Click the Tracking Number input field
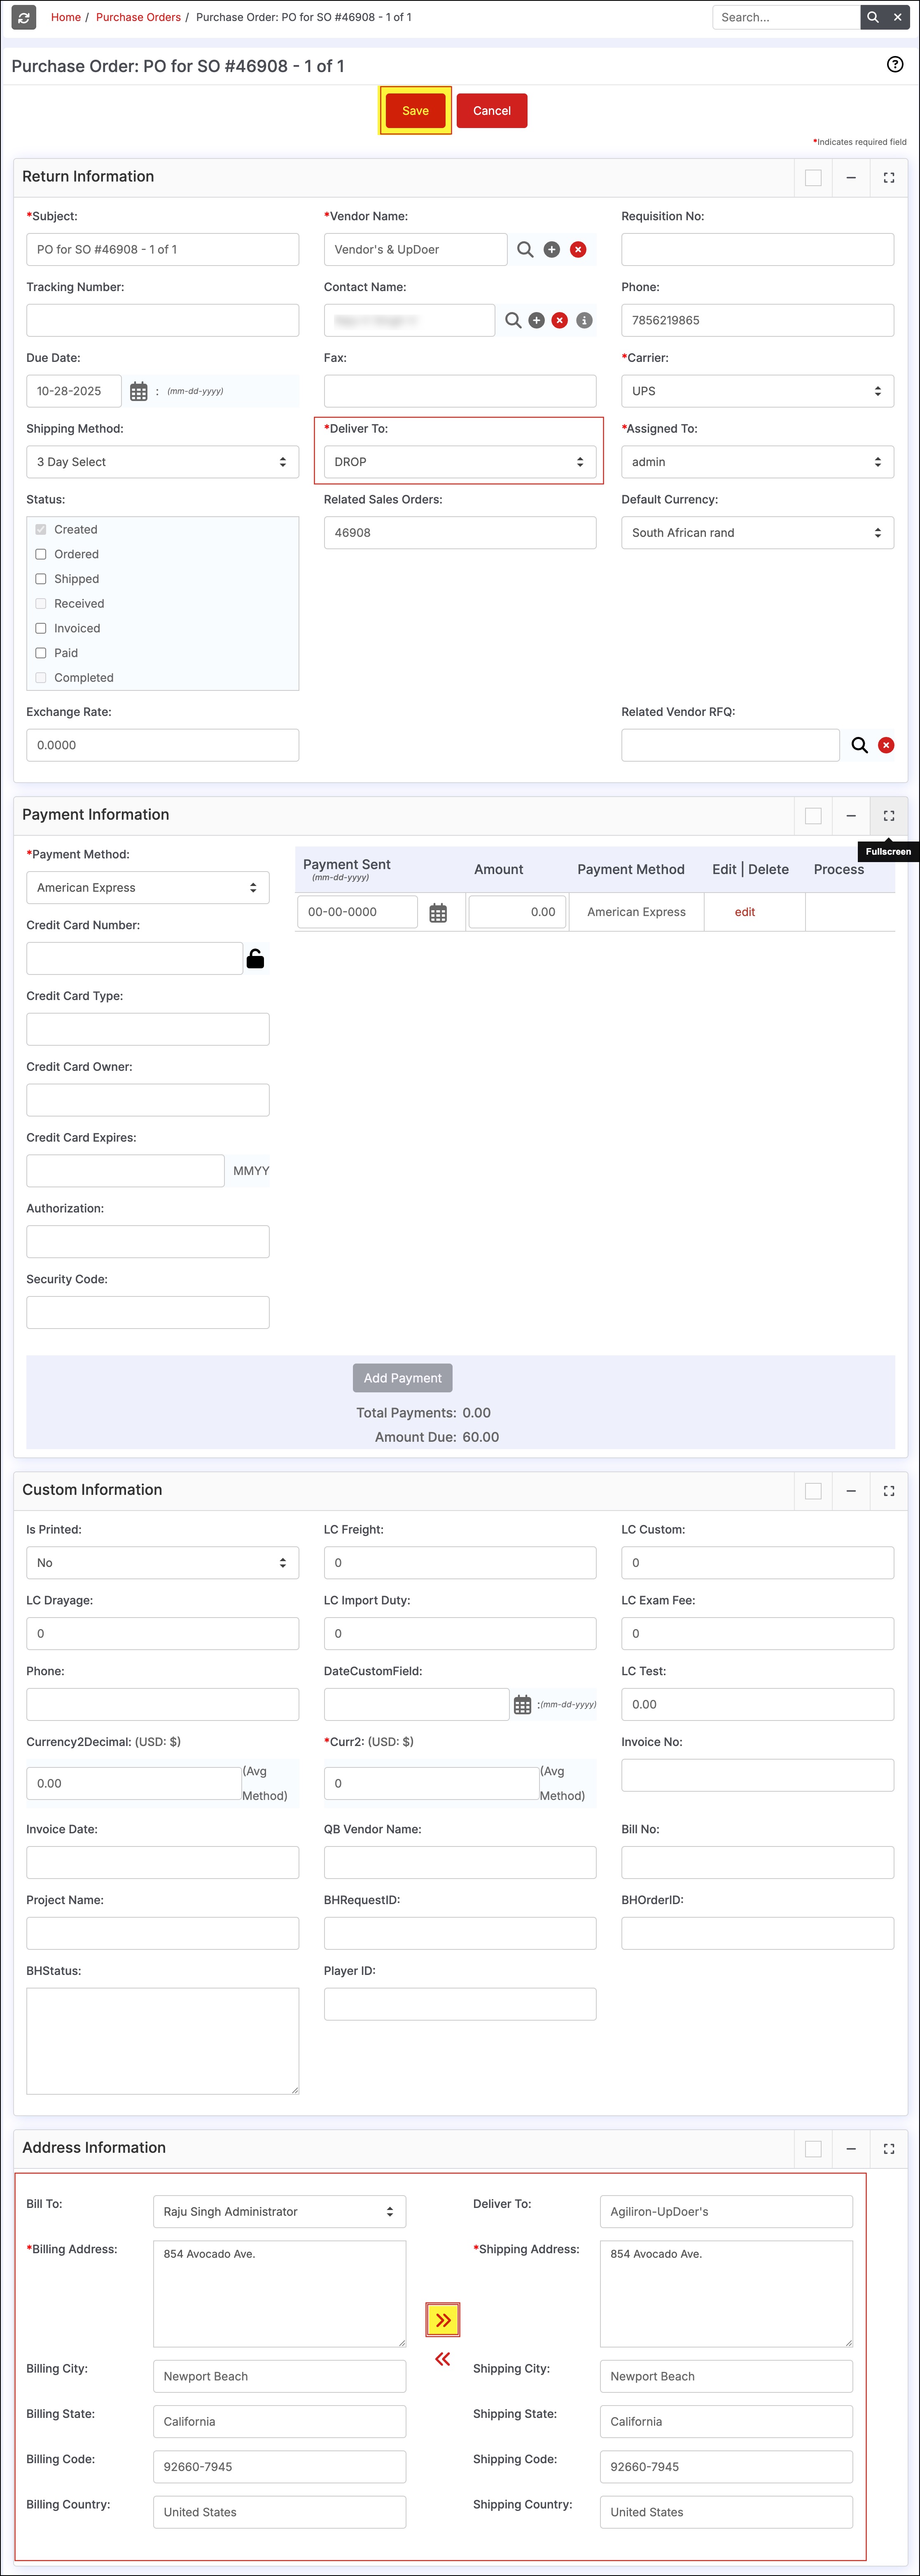Screen dimensions: 920x2576 pos(162,320)
